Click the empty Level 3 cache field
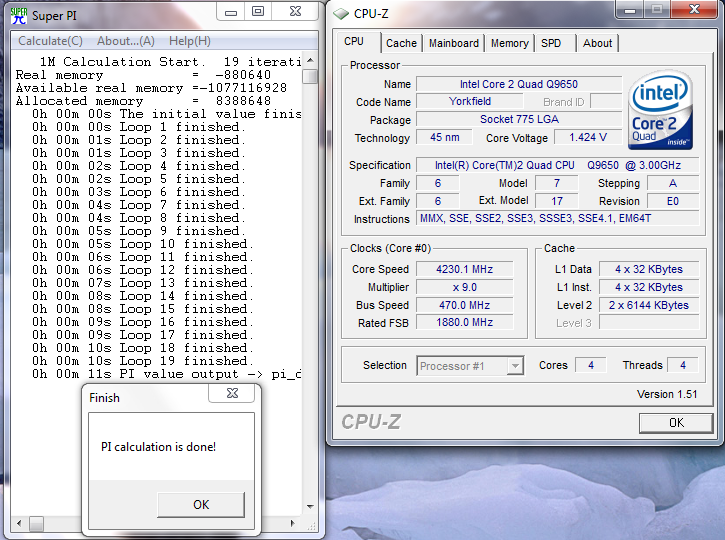 pyautogui.click(x=649, y=323)
